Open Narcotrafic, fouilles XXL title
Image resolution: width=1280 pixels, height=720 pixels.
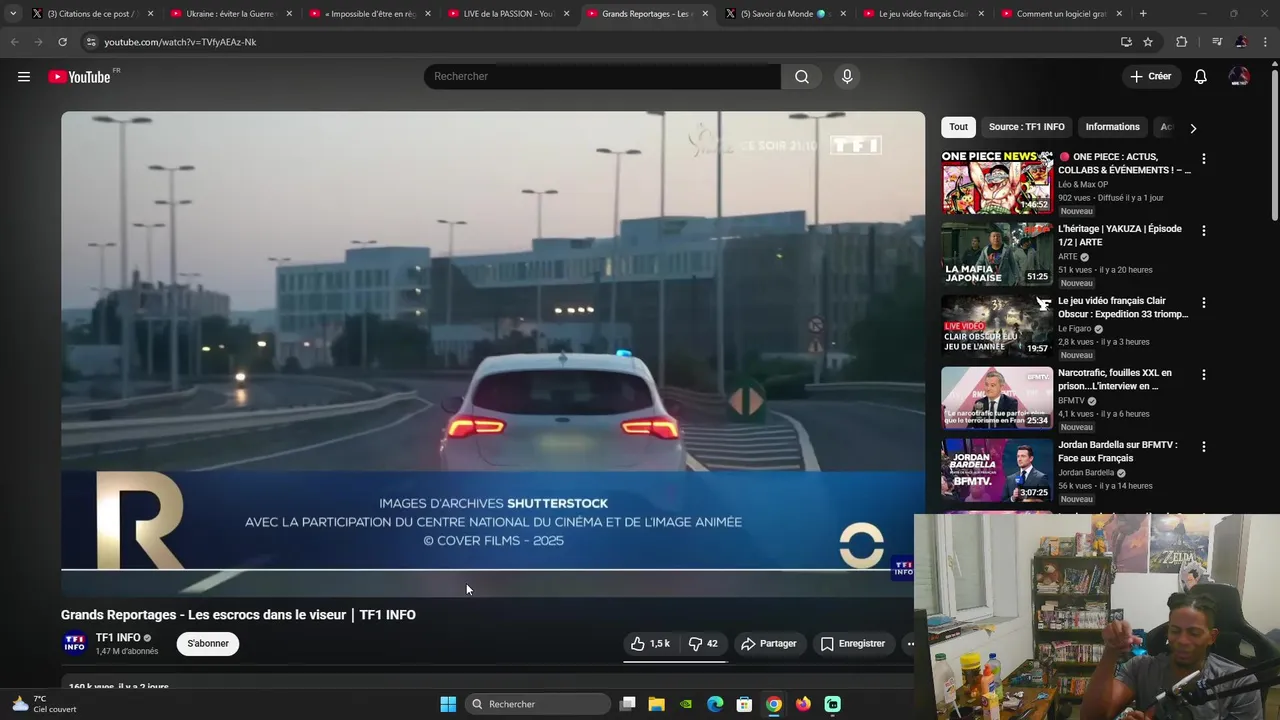point(1115,379)
